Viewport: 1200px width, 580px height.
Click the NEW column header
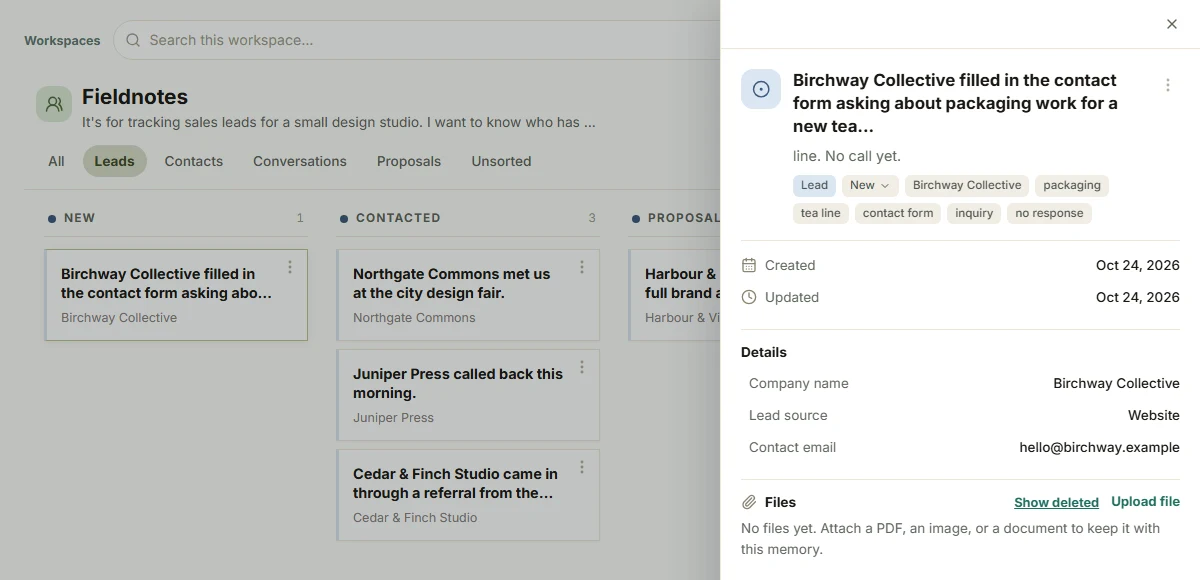[79, 218]
